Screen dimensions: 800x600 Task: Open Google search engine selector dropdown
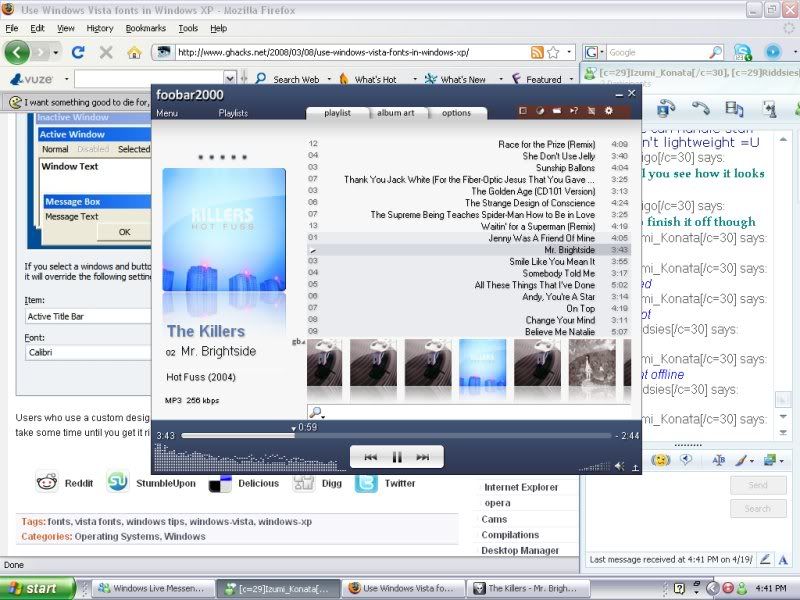tap(602, 52)
